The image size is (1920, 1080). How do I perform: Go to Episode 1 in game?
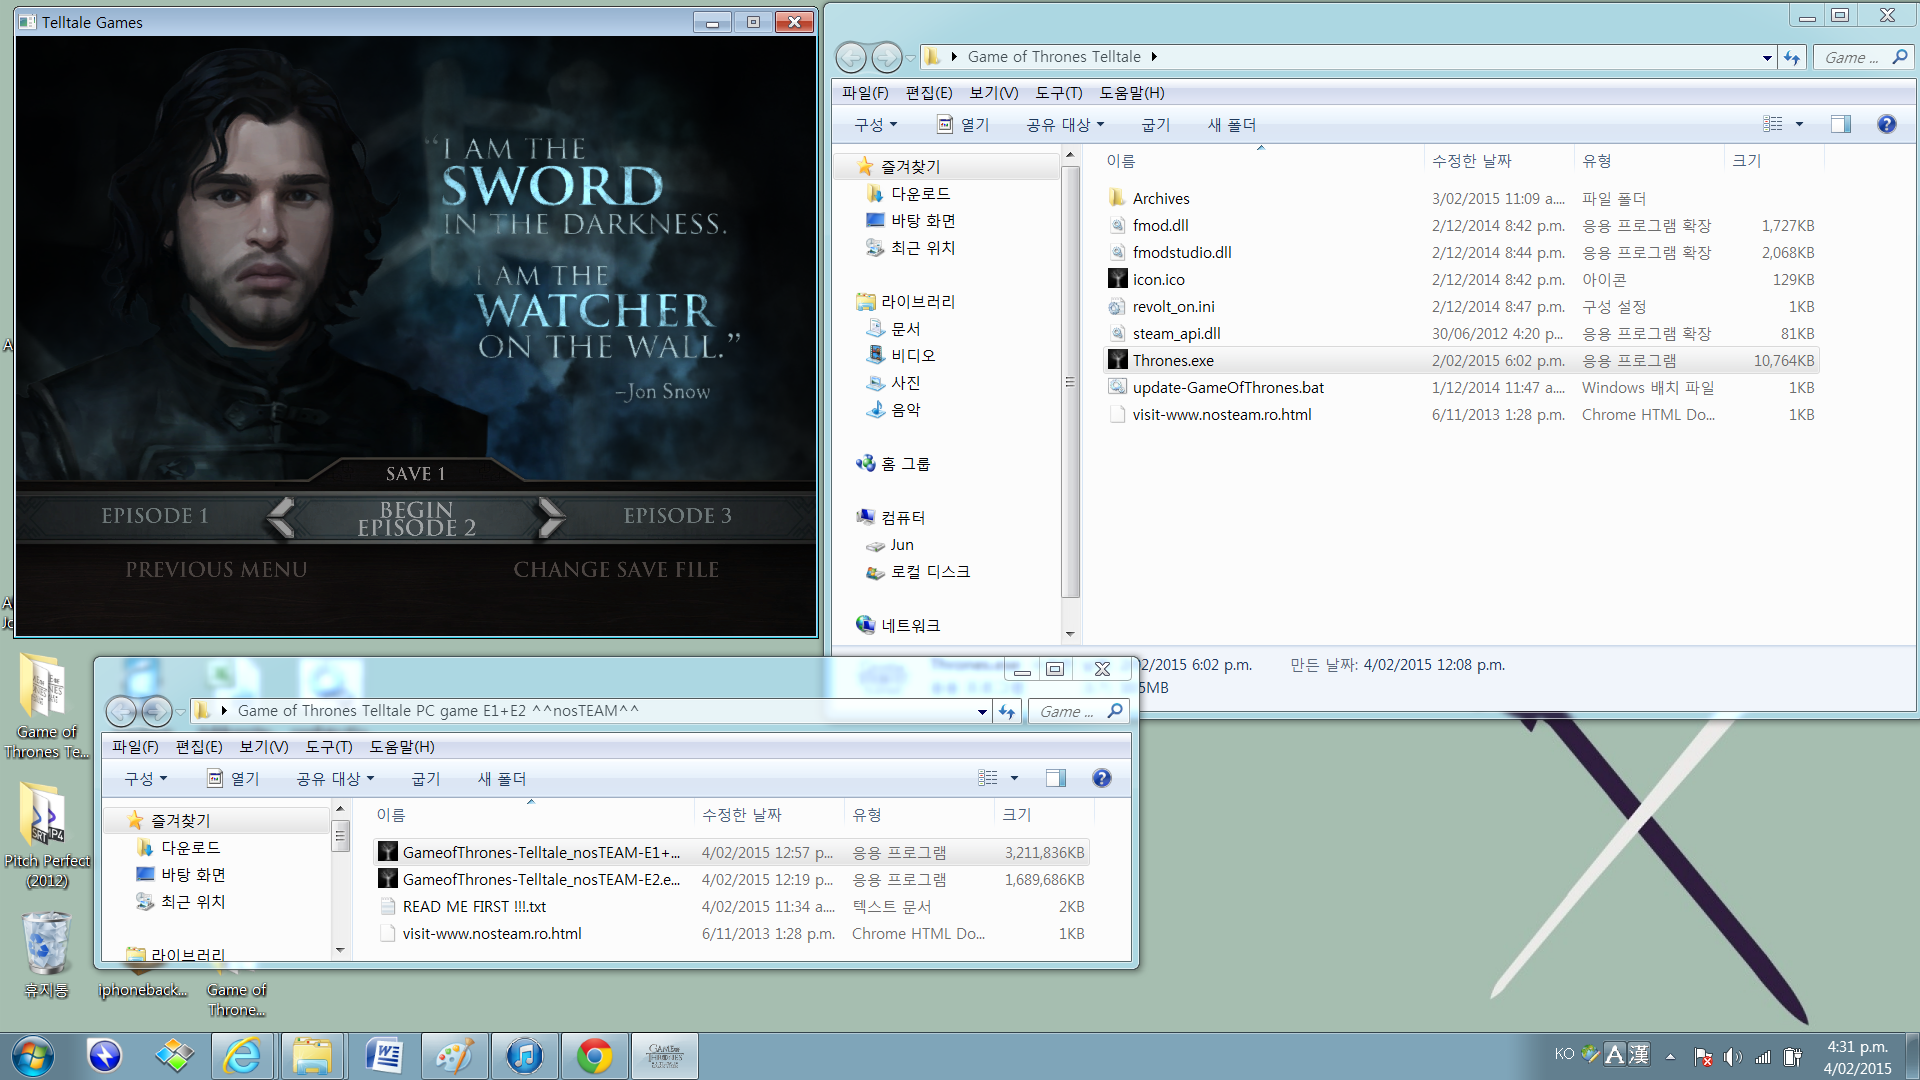(x=155, y=515)
